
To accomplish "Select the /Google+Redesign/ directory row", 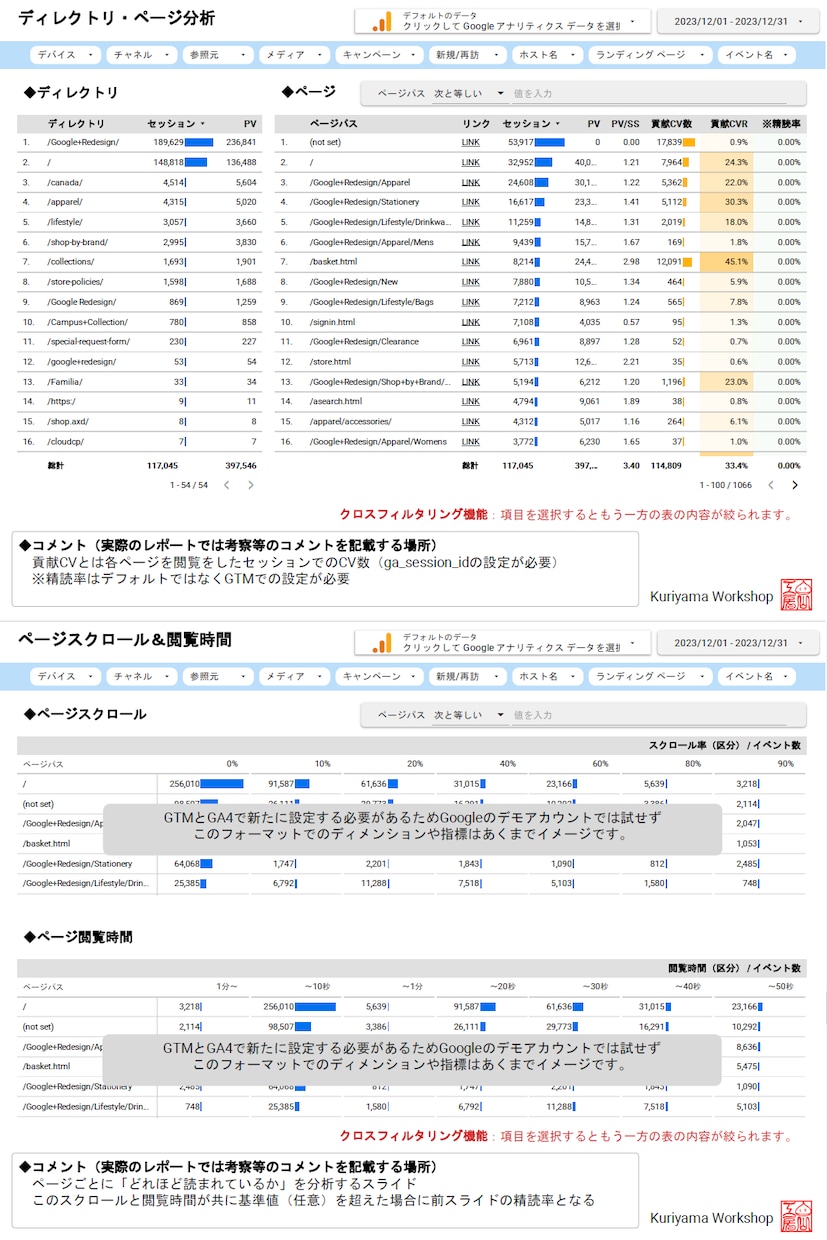I will click(140, 143).
